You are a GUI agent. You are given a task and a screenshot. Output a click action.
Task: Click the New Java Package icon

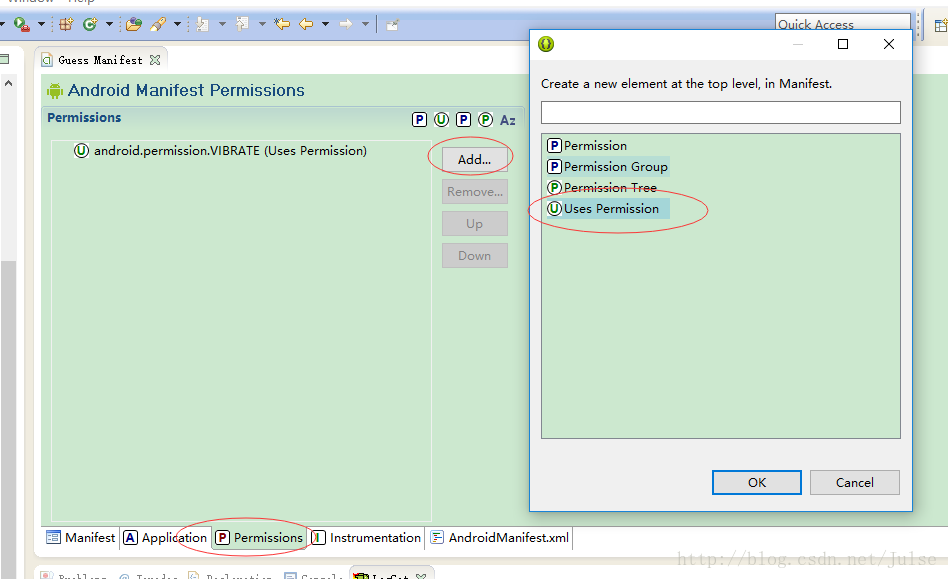pyautogui.click(x=66, y=24)
